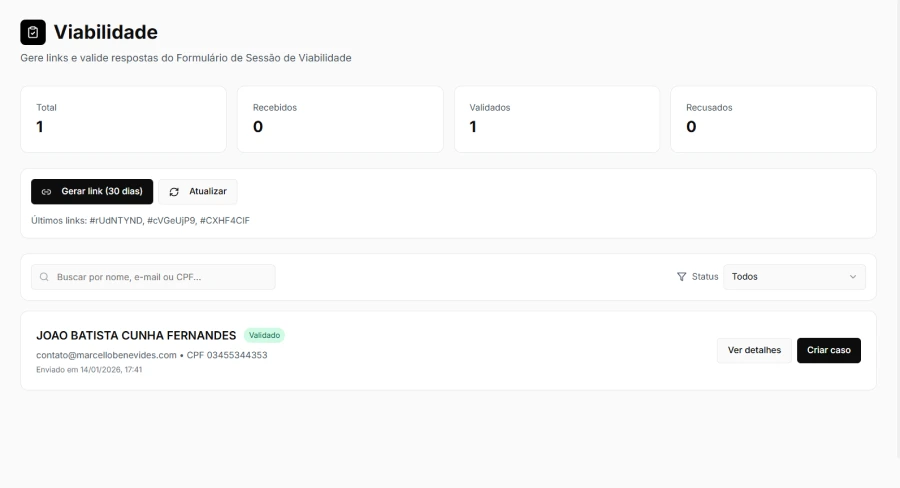The height and width of the screenshot is (488, 900).
Task: Select the Total summary card
Action: (x=123, y=119)
